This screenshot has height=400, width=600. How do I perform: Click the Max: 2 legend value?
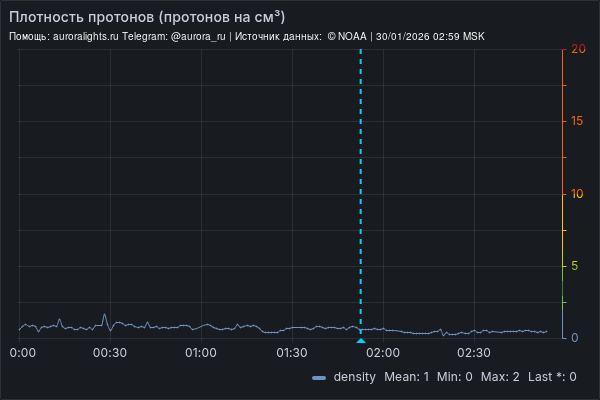click(500, 378)
